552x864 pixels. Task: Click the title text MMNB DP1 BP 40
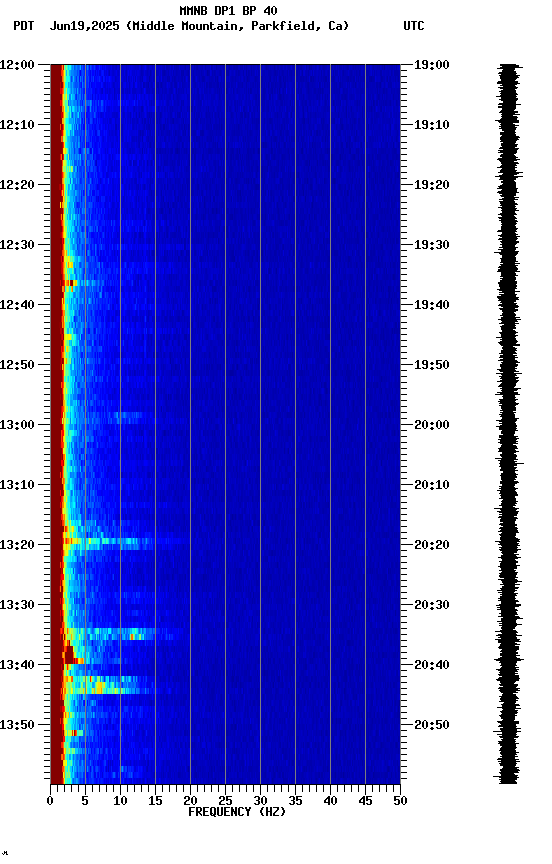coord(228,10)
